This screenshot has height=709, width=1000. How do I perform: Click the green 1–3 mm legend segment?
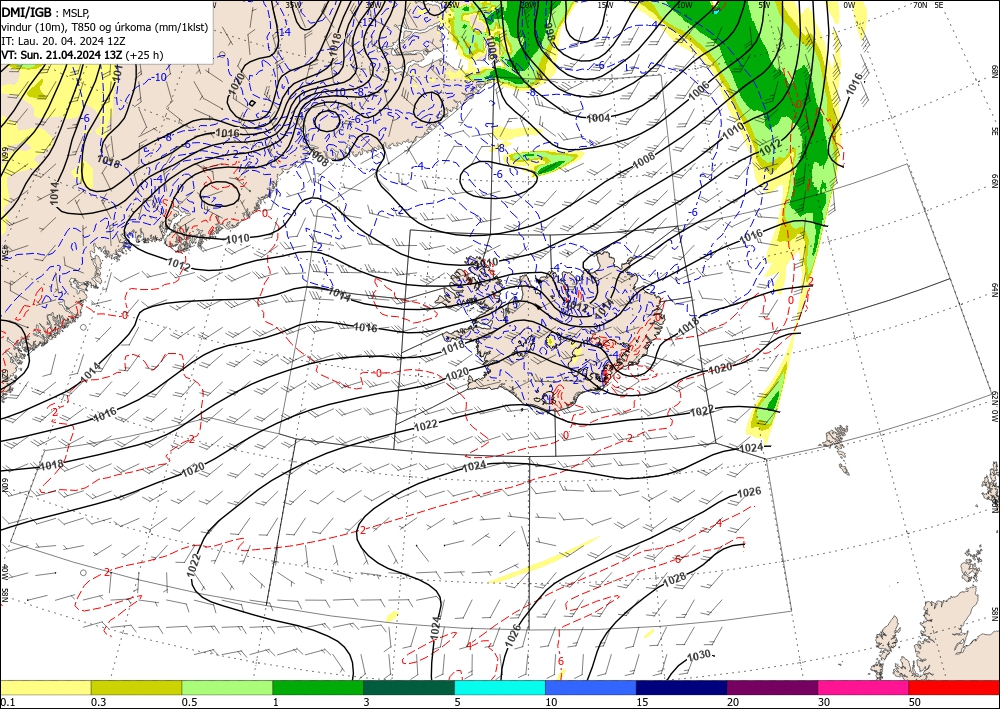[x=318, y=687]
